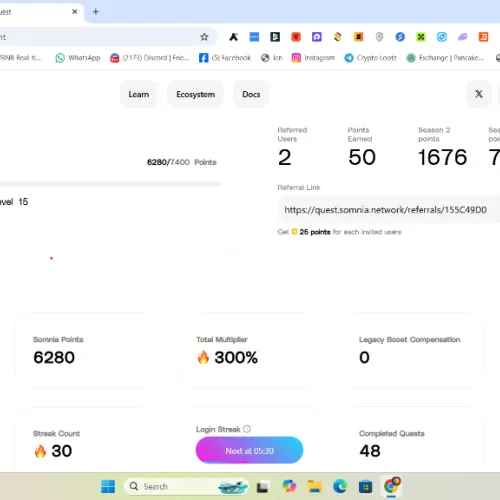Open the Ecosystem menu
This screenshot has width=500, height=500.
[195, 94]
